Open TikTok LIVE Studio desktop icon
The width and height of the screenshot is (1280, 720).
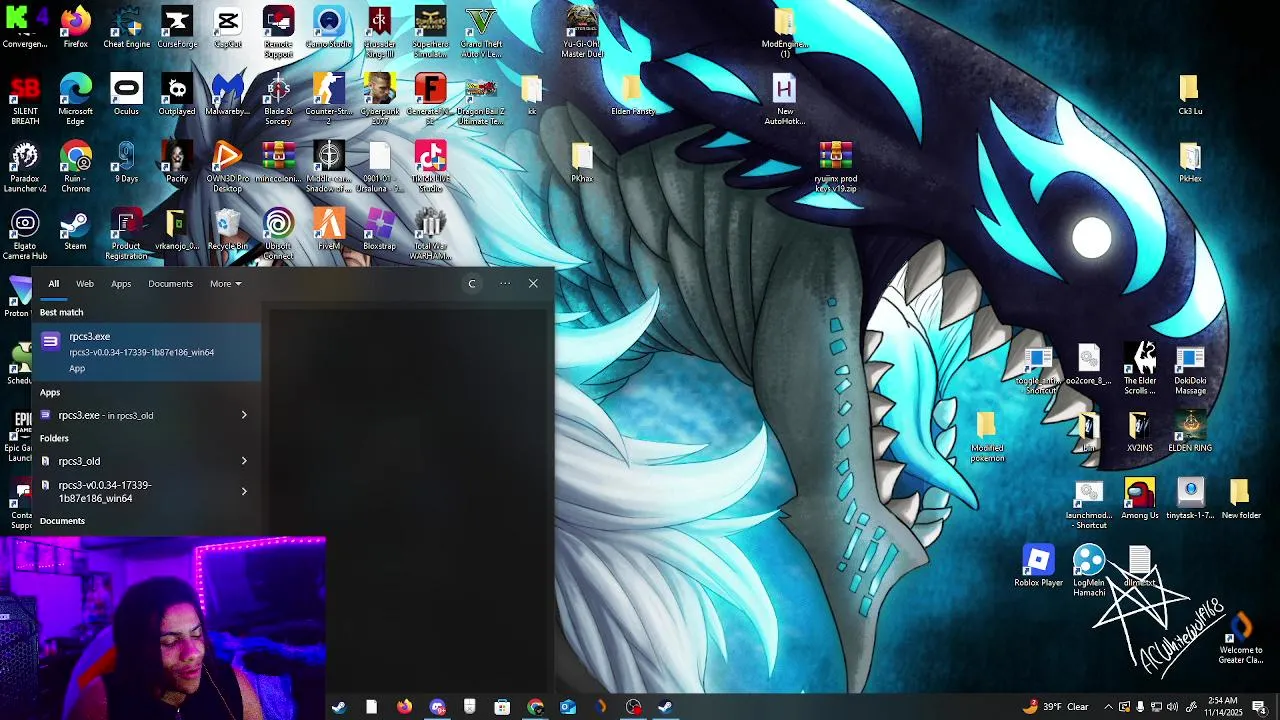(x=430, y=167)
